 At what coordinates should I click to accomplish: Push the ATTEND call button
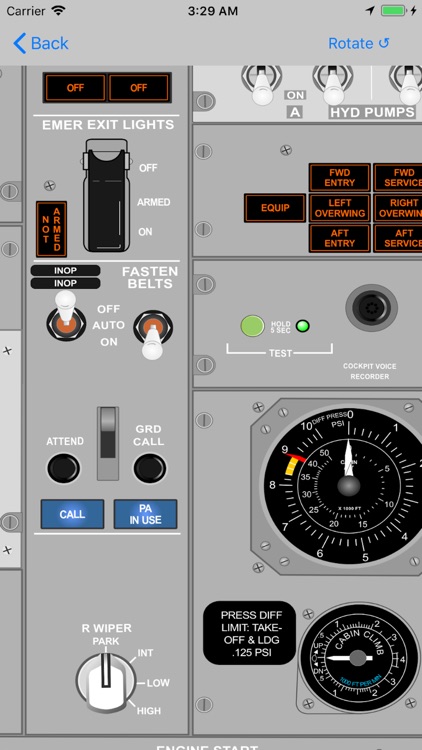click(64, 468)
